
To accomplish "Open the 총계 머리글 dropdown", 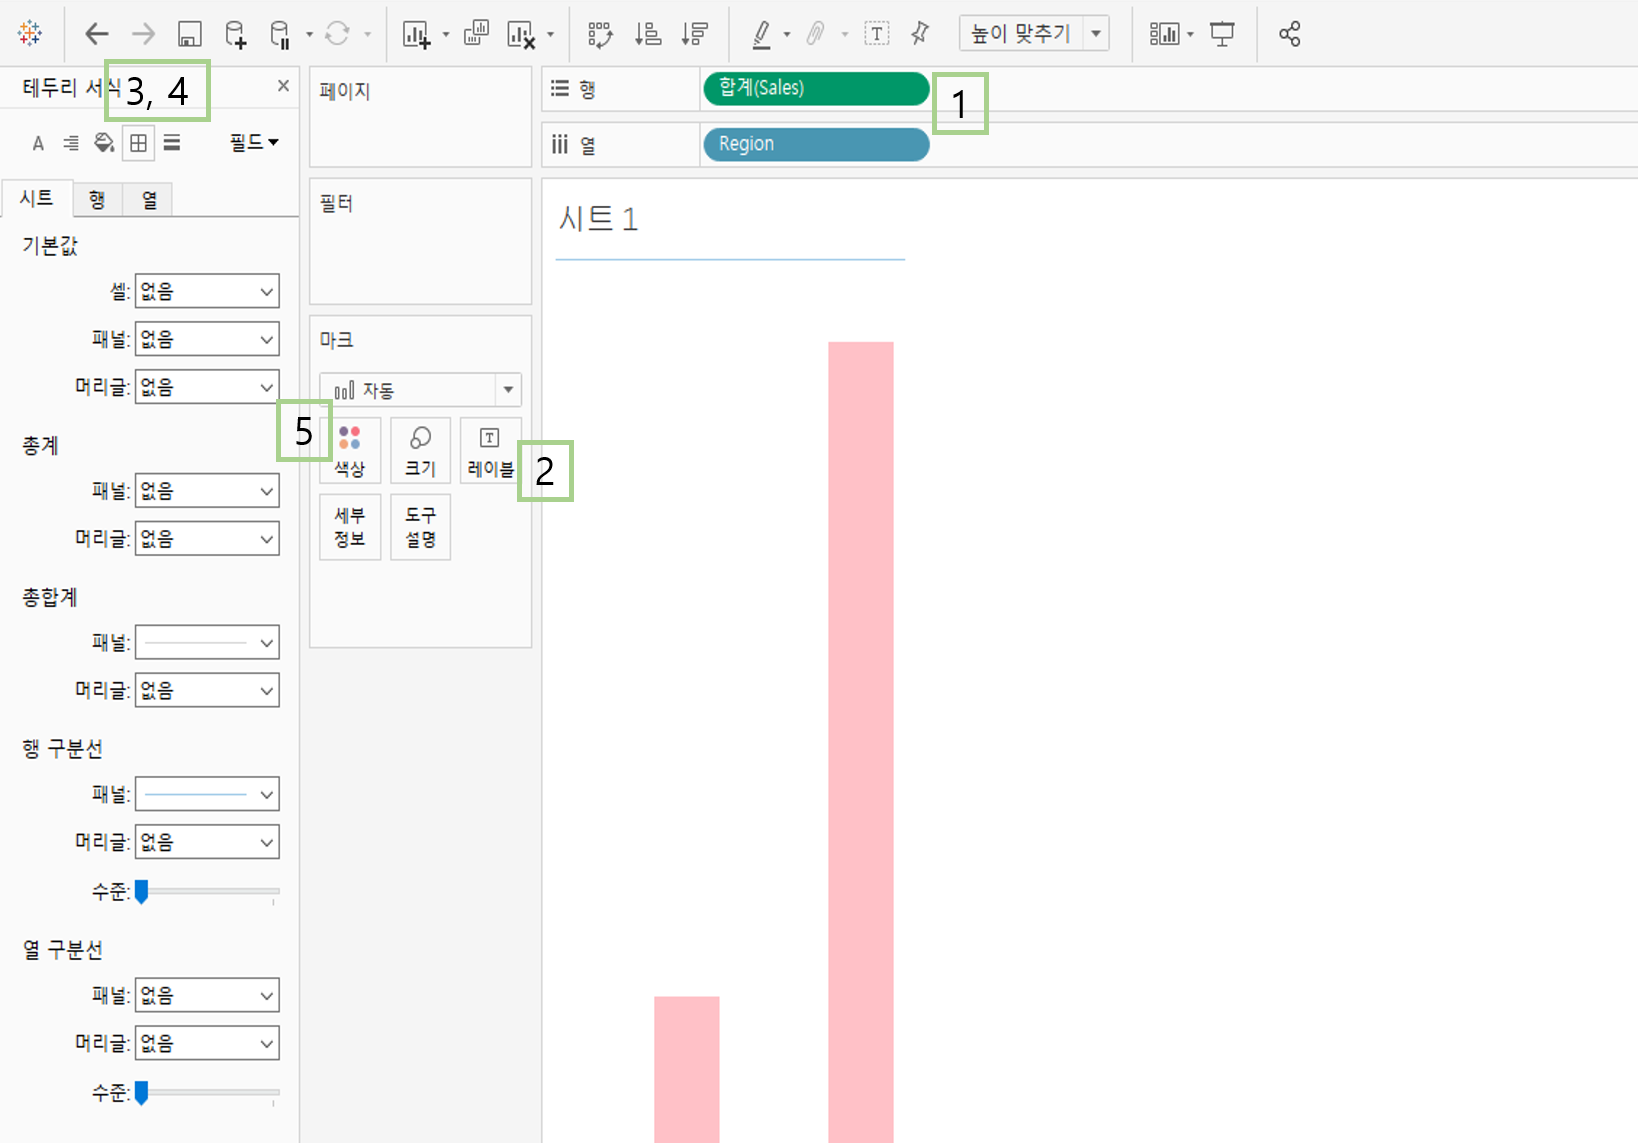I will 207,539.
